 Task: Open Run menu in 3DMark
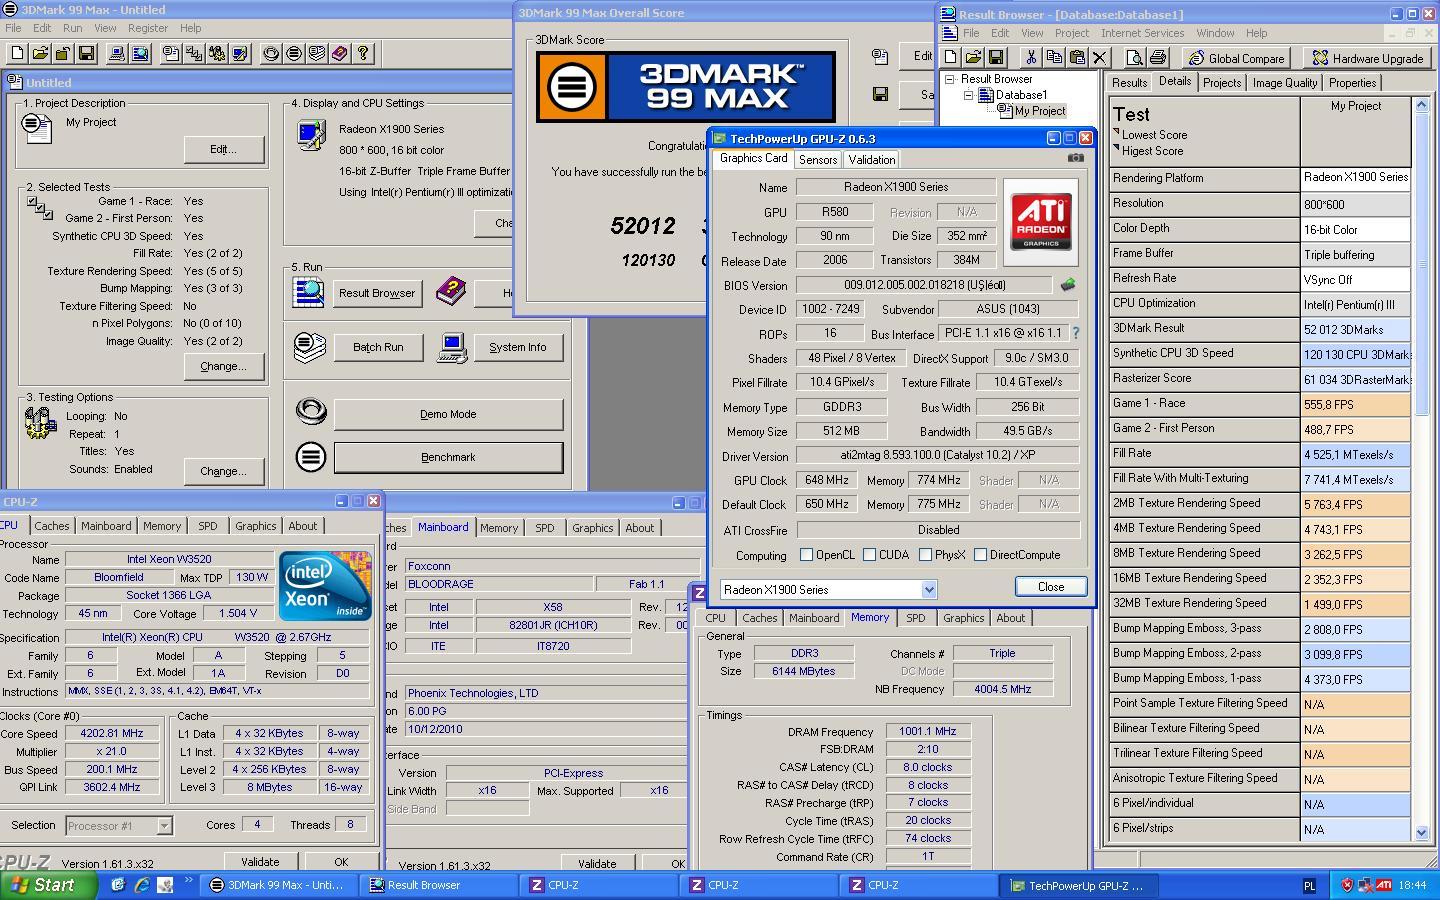pyautogui.click(x=72, y=28)
